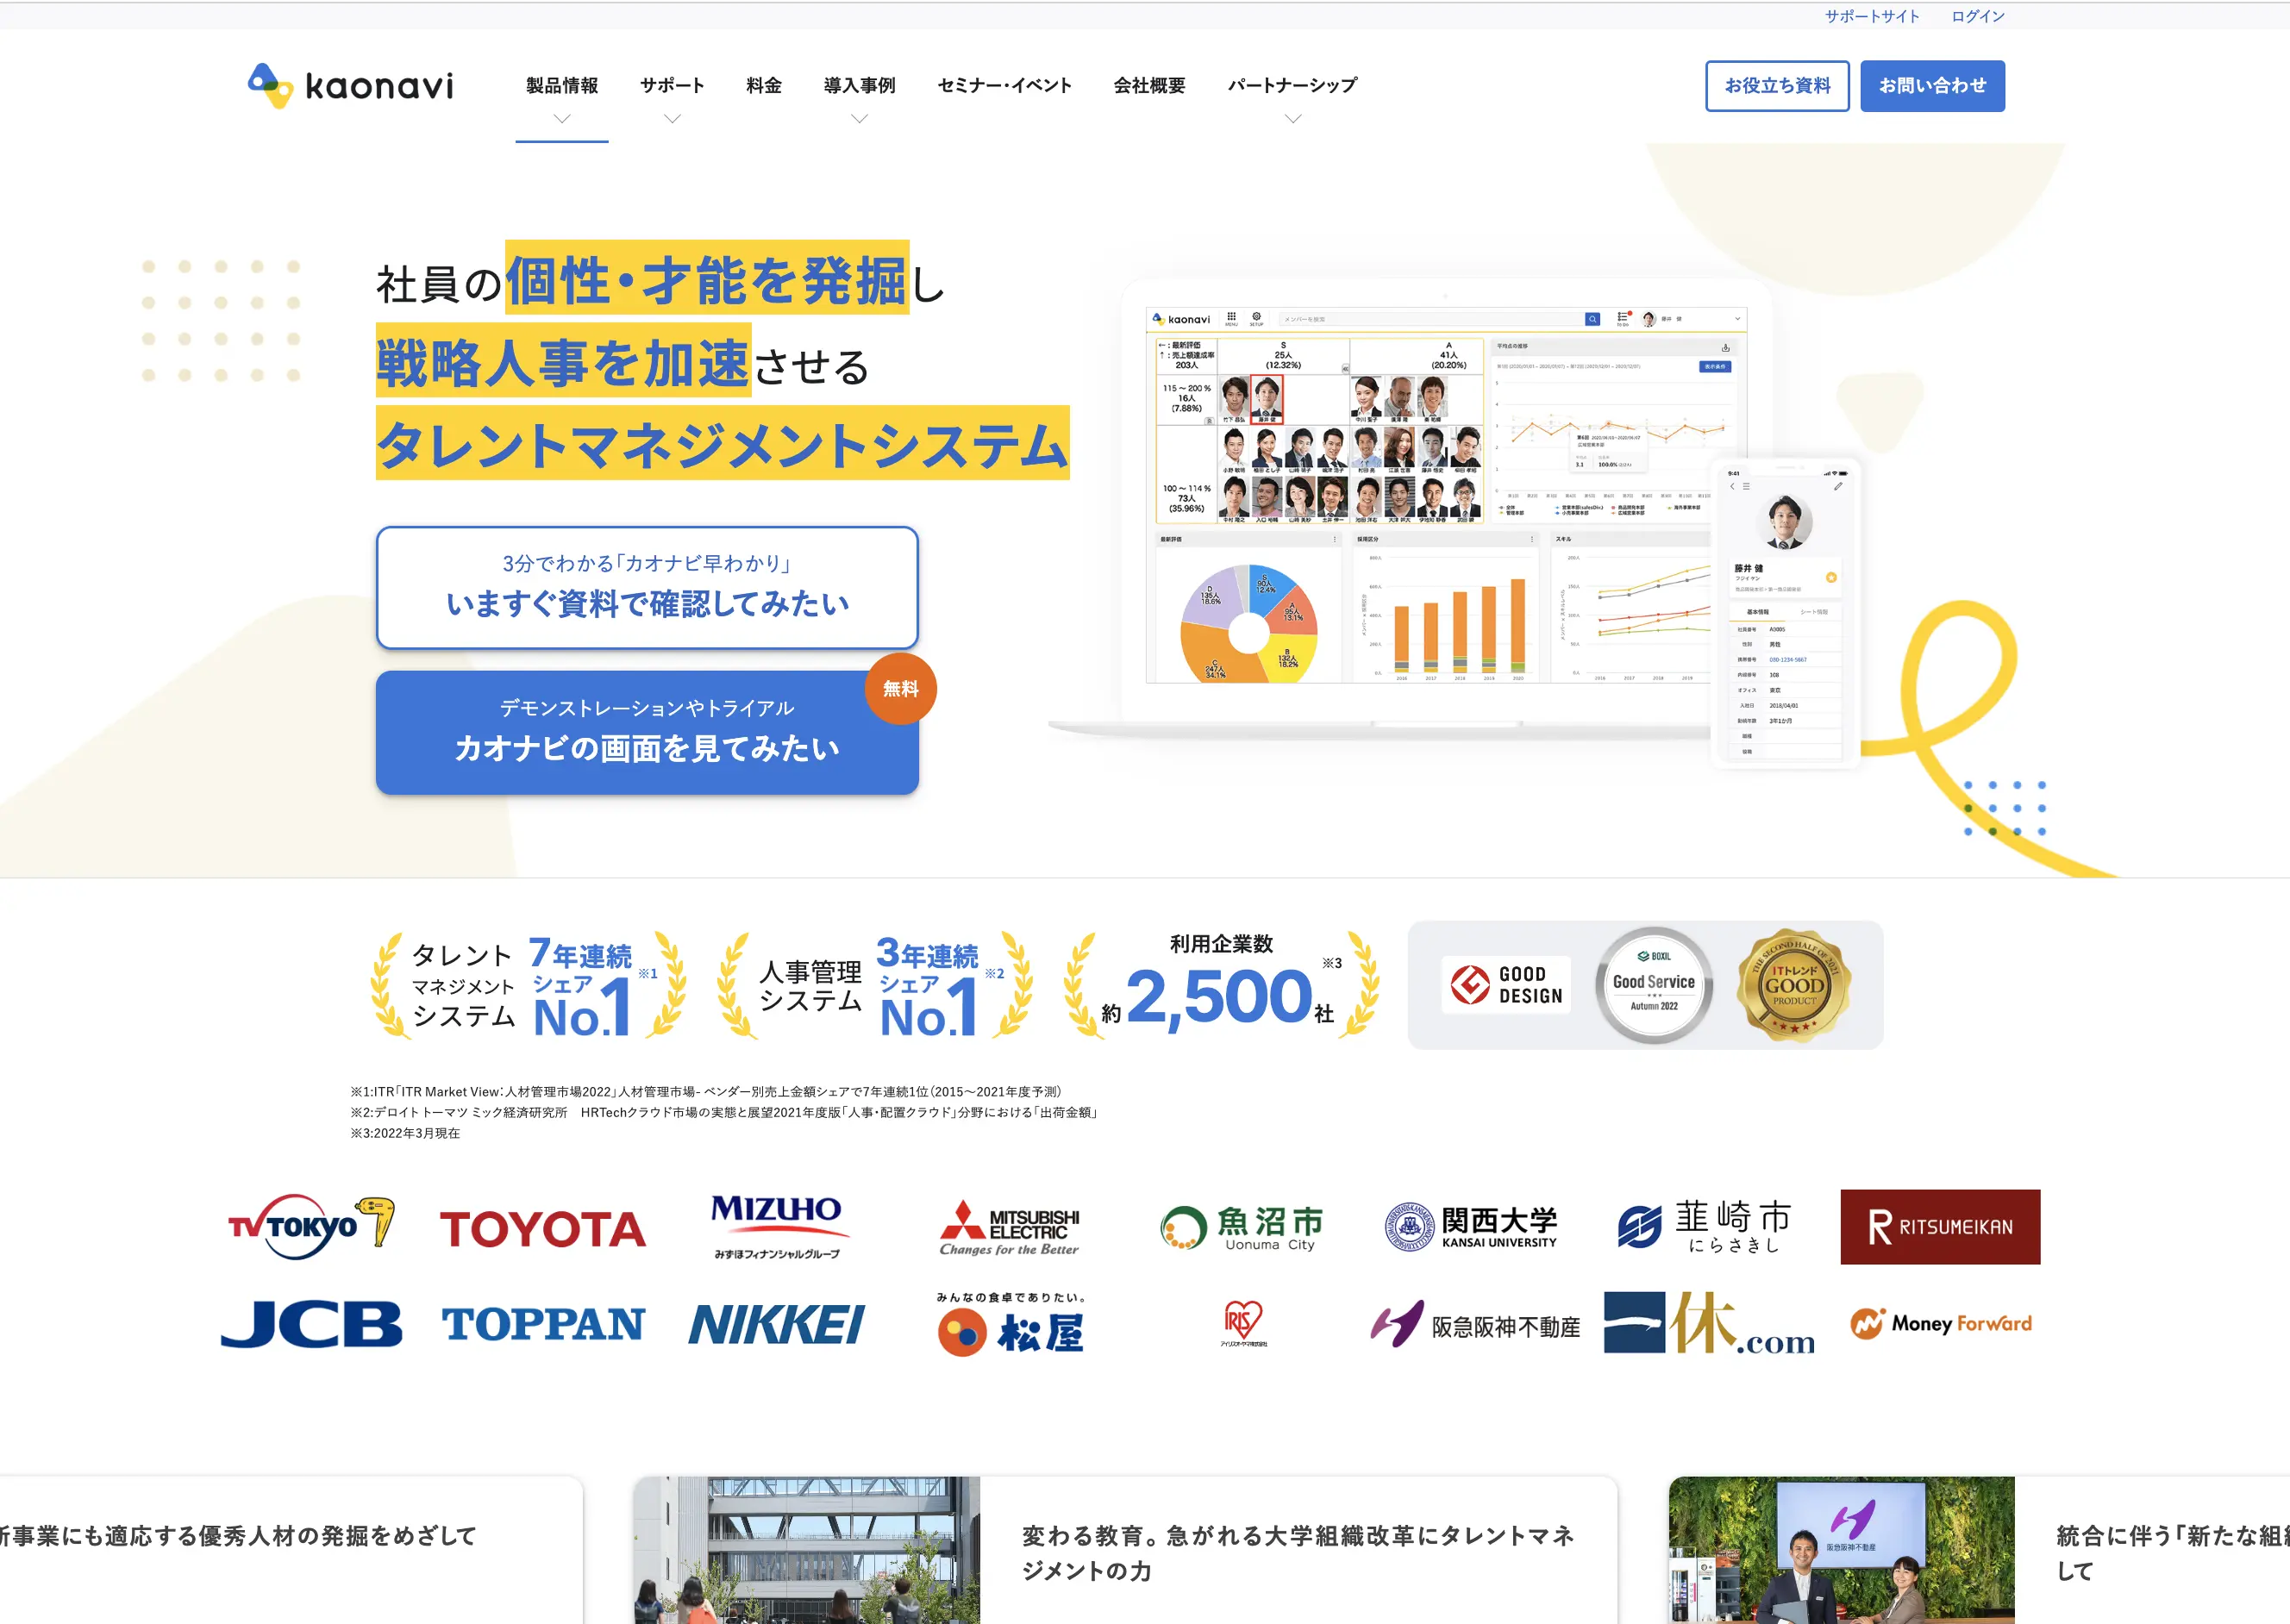Click the TOYOTA client logo
The height and width of the screenshot is (1624, 2290).
click(543, 1227)
